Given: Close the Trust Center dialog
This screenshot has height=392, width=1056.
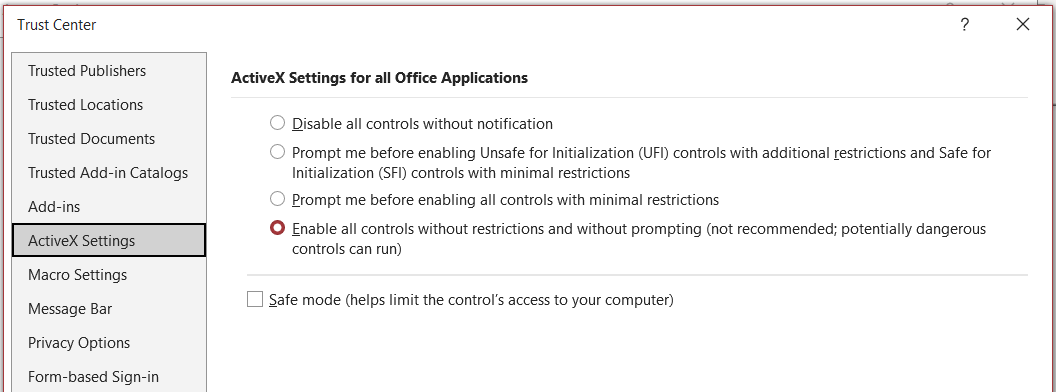Looking at the screenshot, I should pyautogui.click(x=1022, y=25).
